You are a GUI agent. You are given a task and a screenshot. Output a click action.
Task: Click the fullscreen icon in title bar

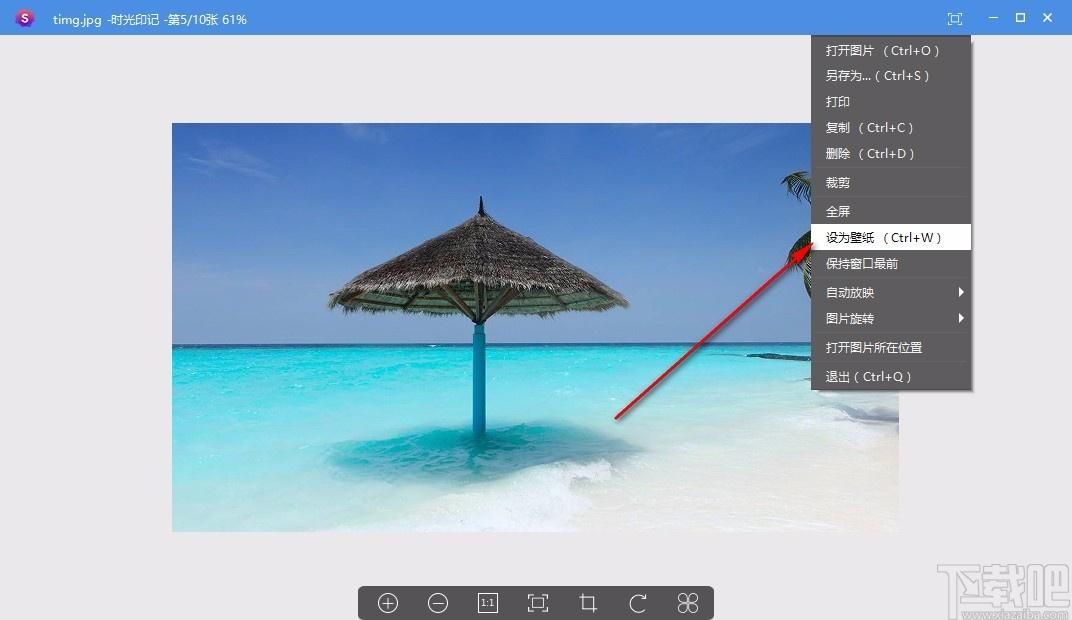(x=955, y=18)
